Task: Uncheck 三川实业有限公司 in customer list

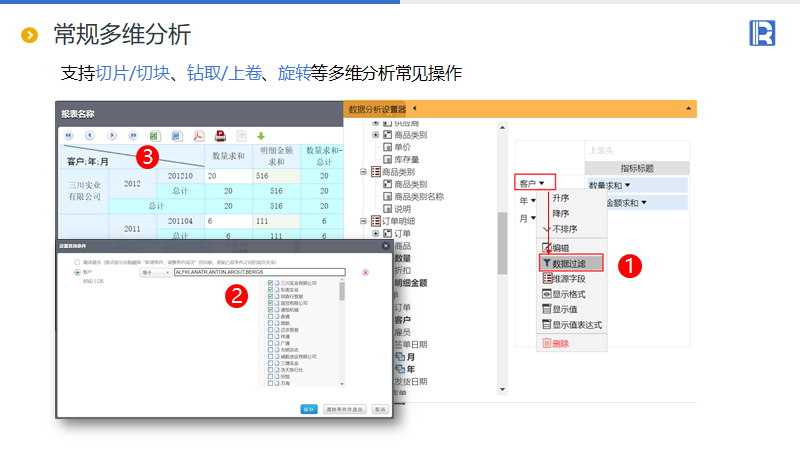Action: pos(270,283)
